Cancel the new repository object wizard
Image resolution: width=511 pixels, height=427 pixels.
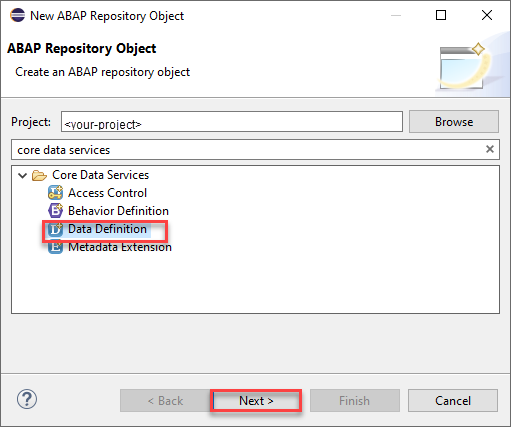[x=453, y=400]
